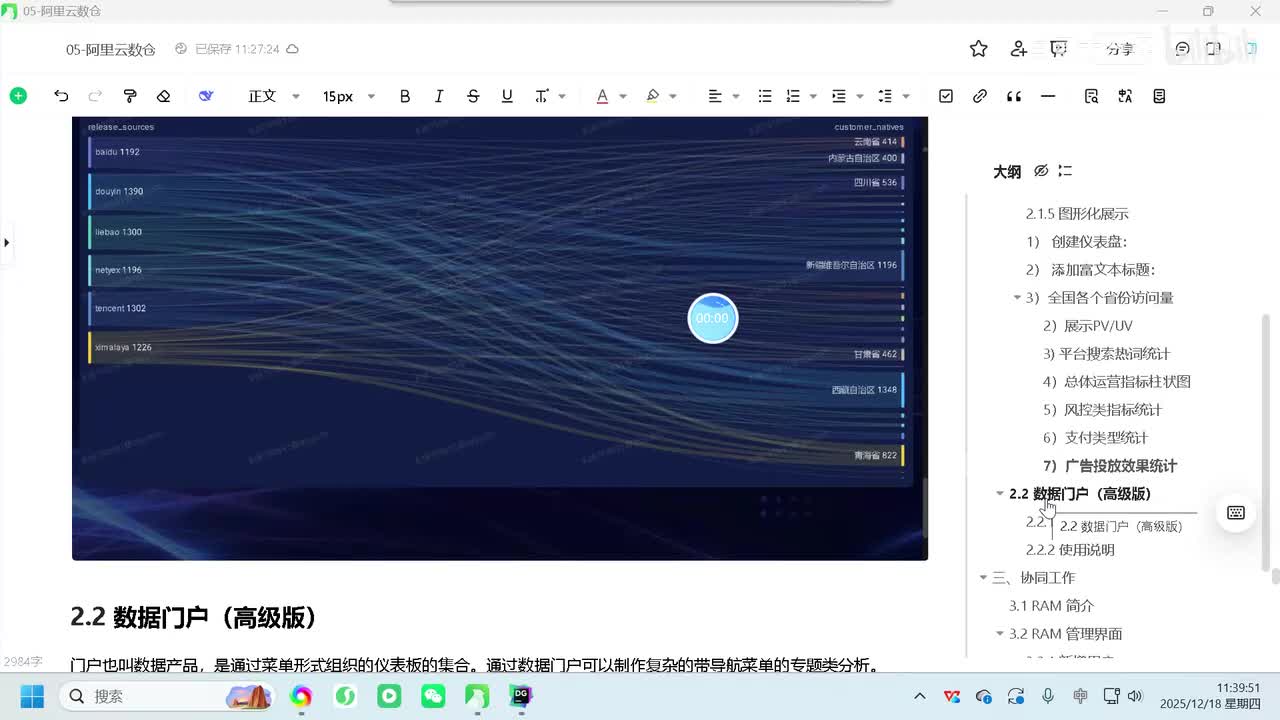1280x720 pixels.
Task: Click the 分享 share button
Action: (x=1120, y=49)
